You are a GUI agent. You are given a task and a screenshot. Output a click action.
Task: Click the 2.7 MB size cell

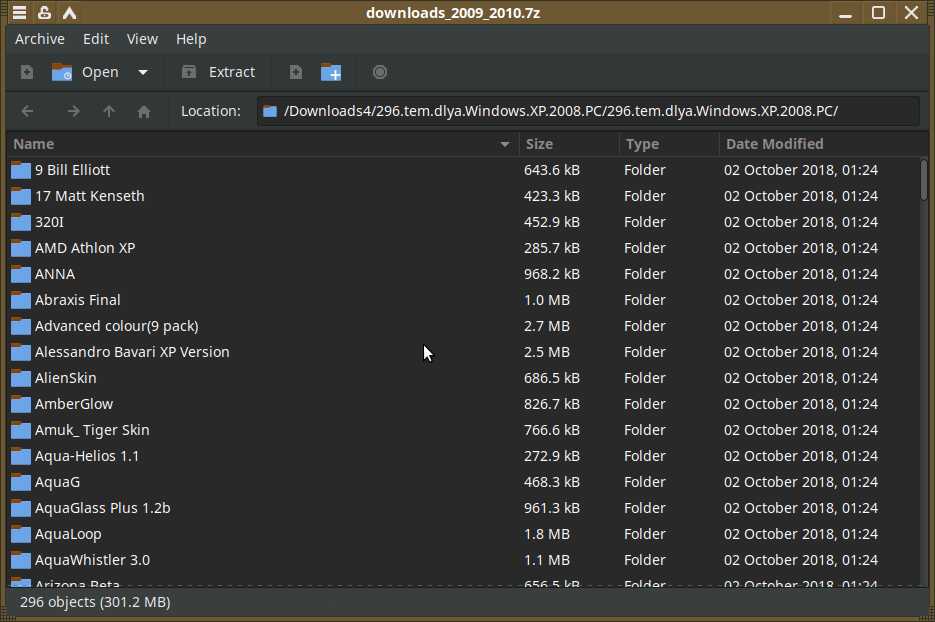pos(546,326)
